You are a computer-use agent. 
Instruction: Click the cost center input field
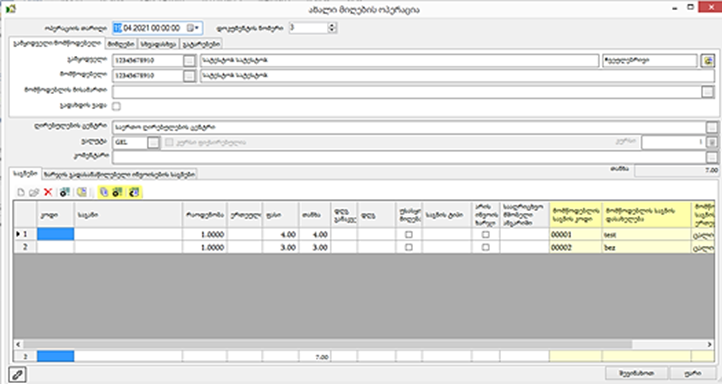pos(409,127)
